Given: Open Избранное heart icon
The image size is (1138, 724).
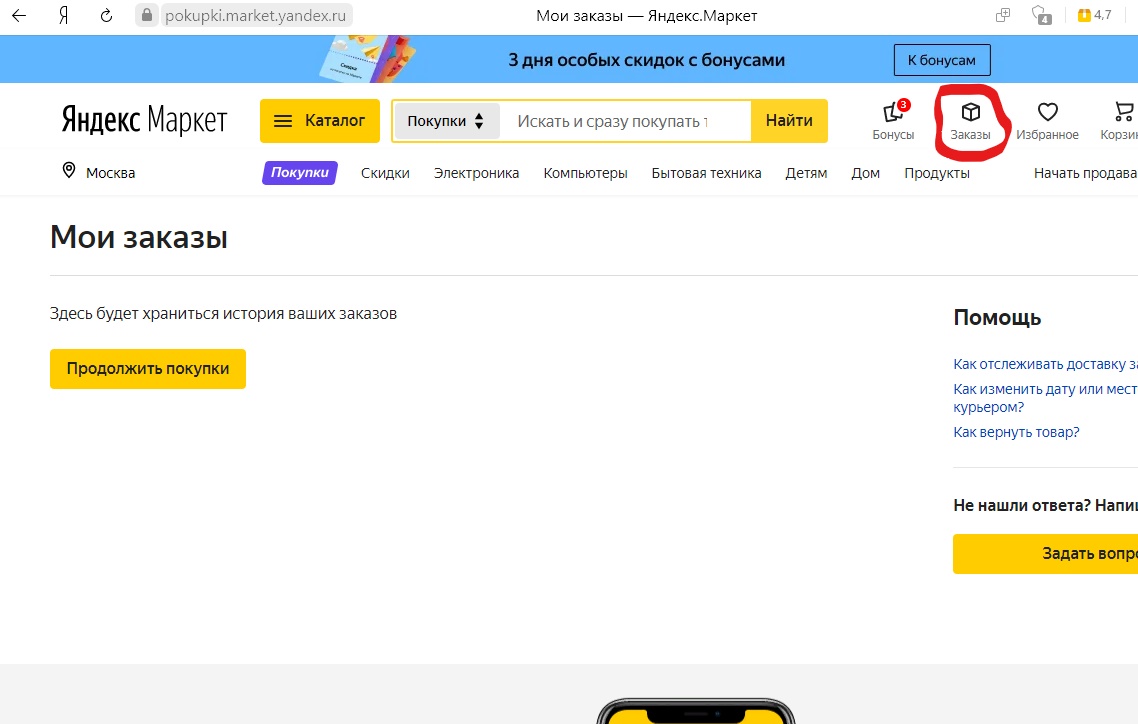Looking at the screenshot, I should (x=1047, y=112).
